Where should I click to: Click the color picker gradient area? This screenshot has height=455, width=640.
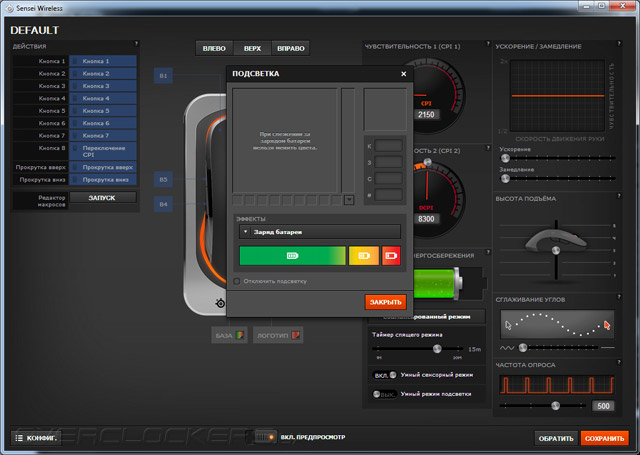click(285, 140)
